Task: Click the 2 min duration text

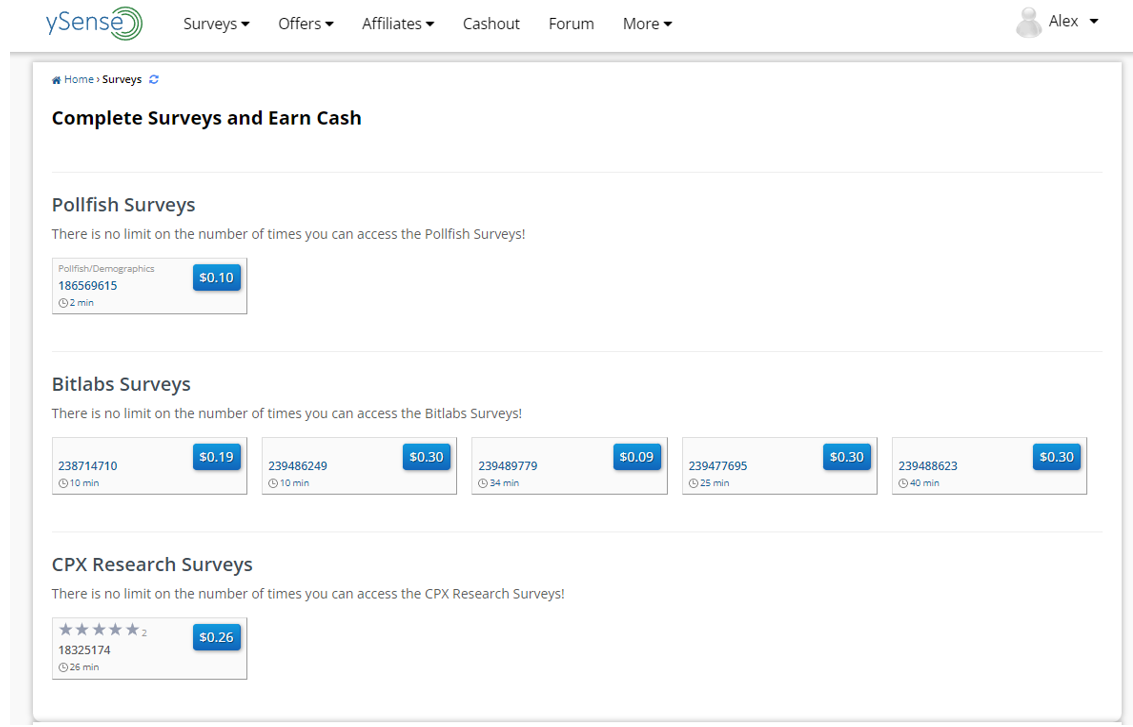Action: click(82, 304)
